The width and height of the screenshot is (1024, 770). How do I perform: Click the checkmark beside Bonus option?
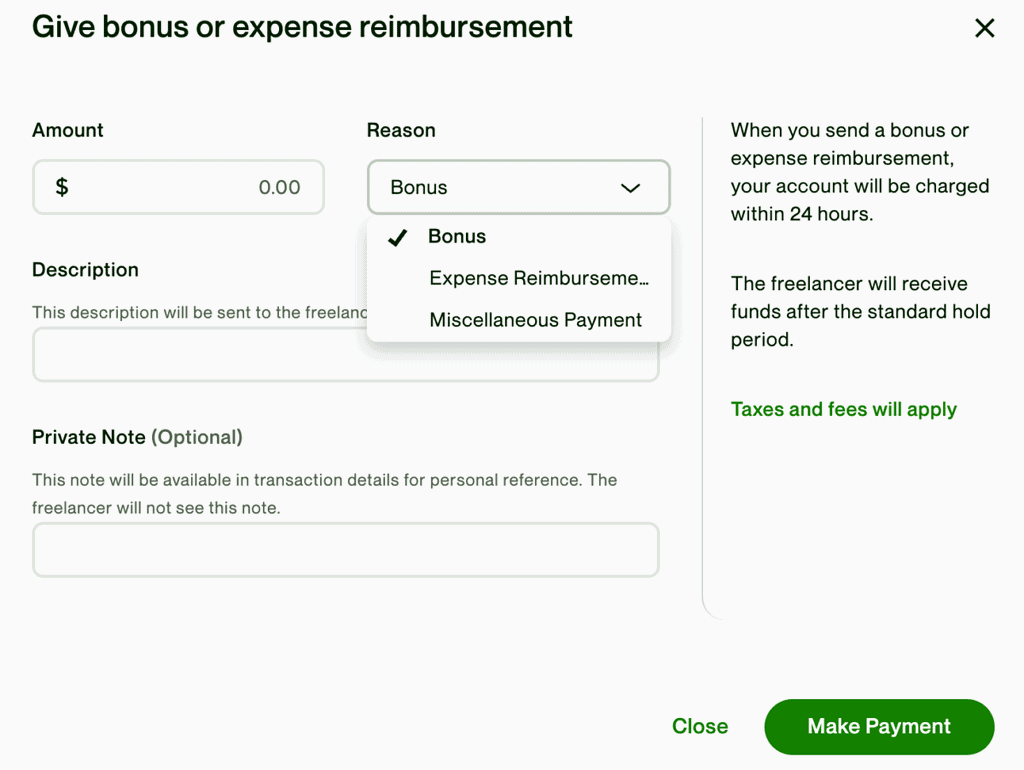397,237
